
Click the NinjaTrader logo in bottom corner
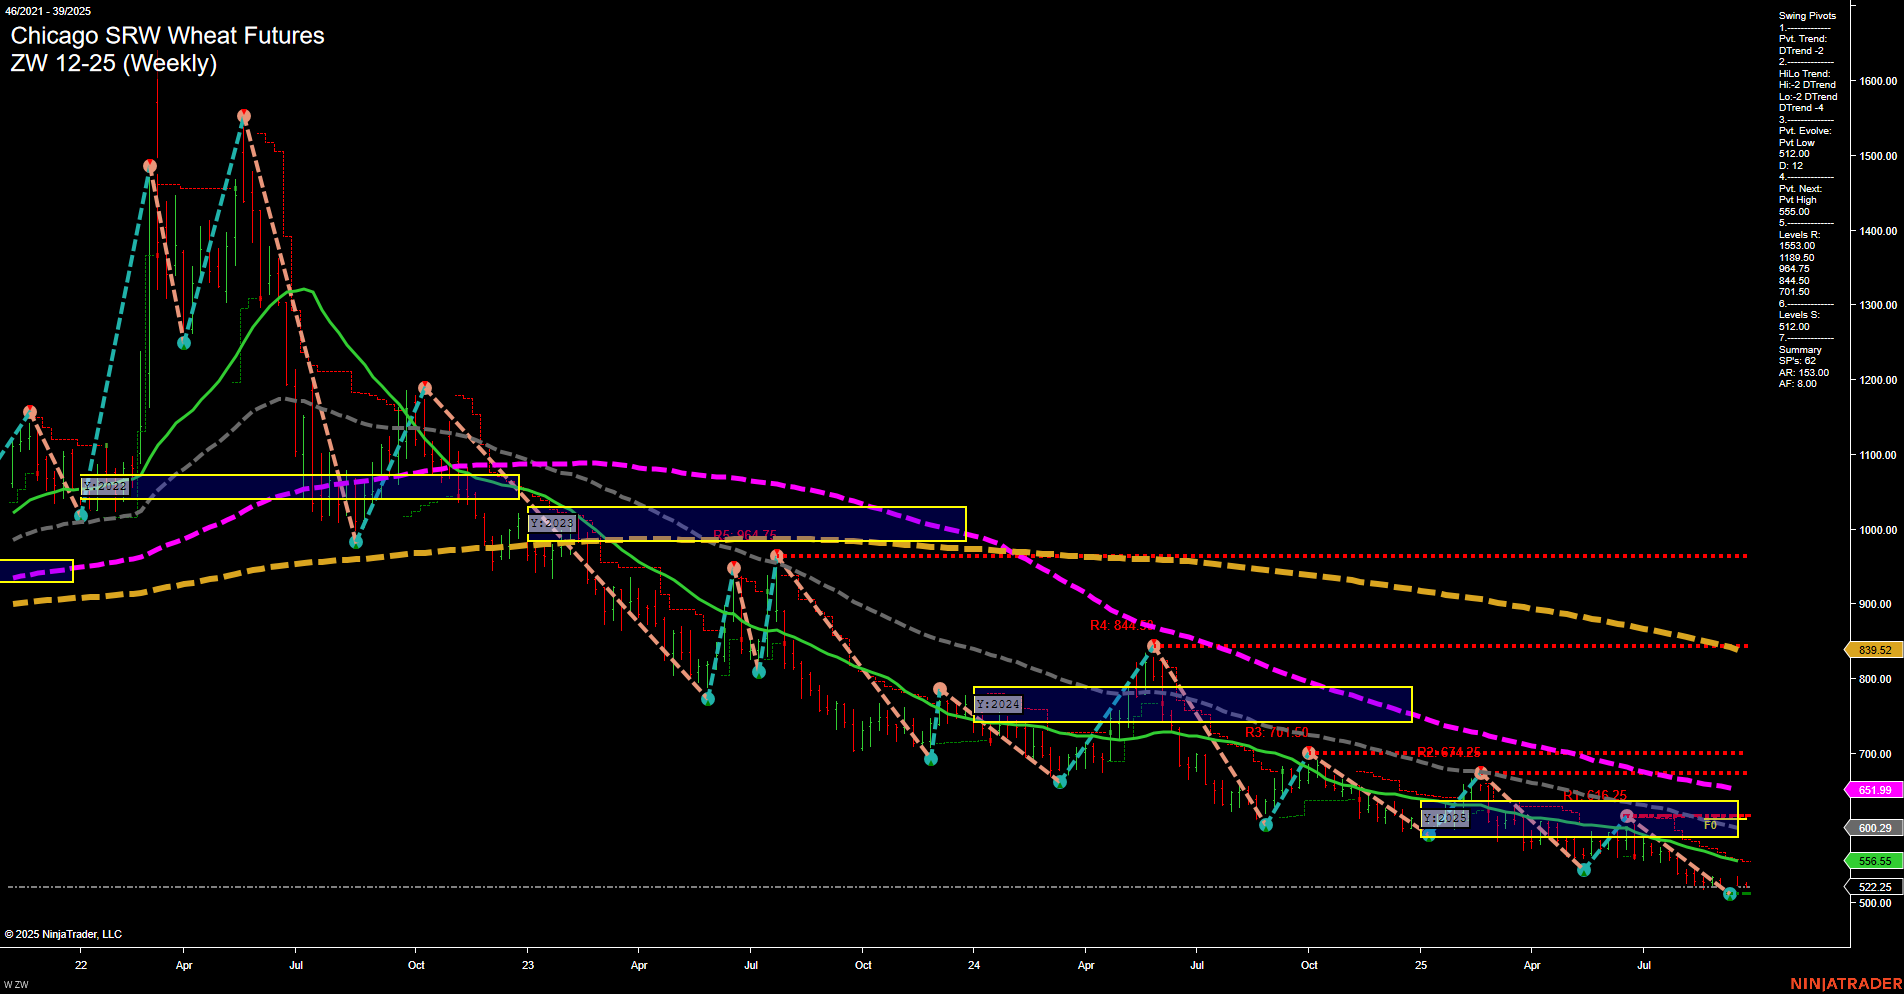click(1846, 986)
